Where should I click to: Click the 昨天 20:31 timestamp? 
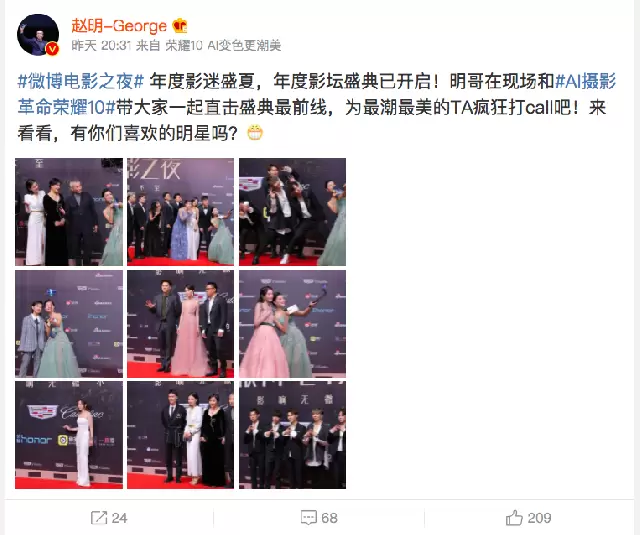(100, 45)
